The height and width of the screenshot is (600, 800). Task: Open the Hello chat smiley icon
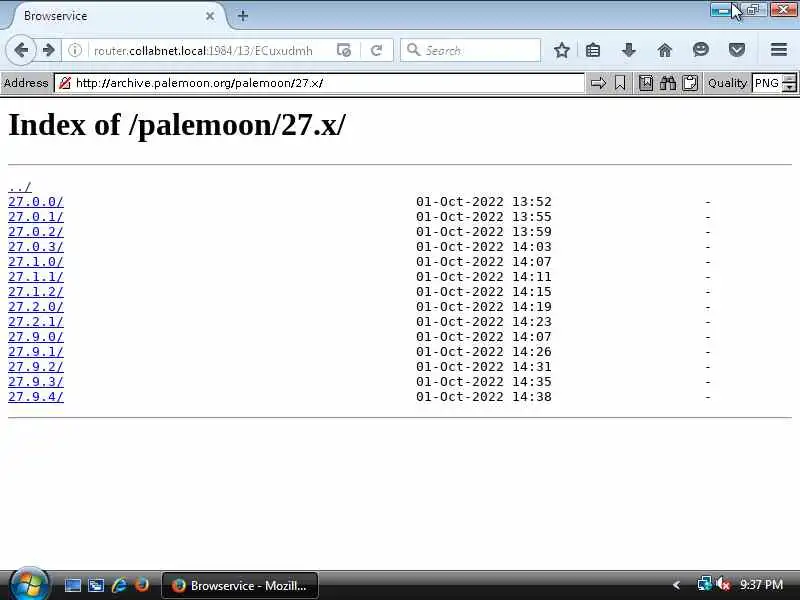click(x=701, y=49)
